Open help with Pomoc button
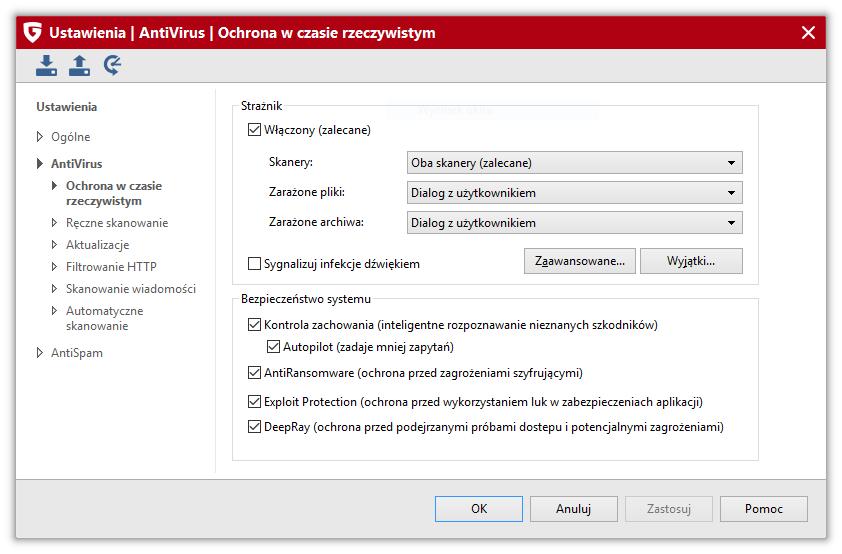 click(764, 508)
